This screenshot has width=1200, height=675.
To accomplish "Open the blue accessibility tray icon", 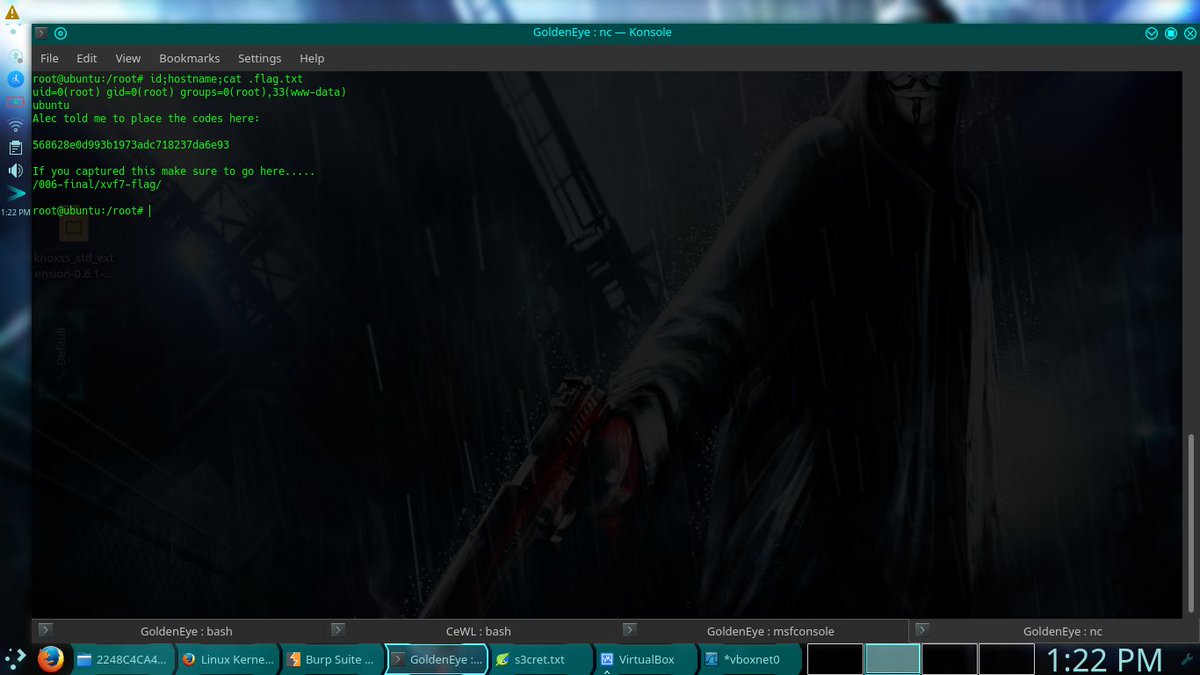I will tap(15, 78).
